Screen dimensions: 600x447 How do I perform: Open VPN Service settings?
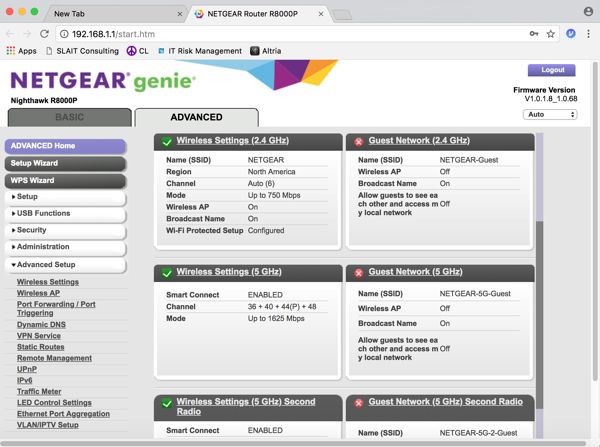pos(39,336)
